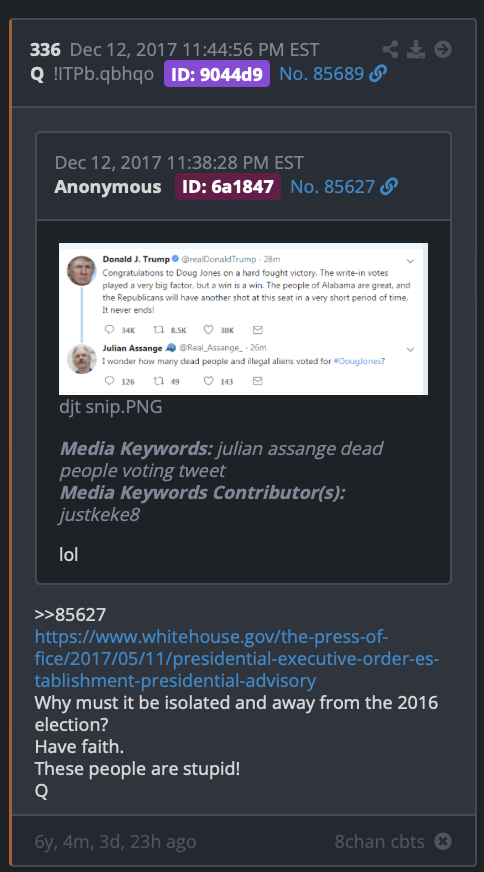484x872 pixels.
Task: Click chain link icon beside No. 85689
Action: (x=378, y=73)
